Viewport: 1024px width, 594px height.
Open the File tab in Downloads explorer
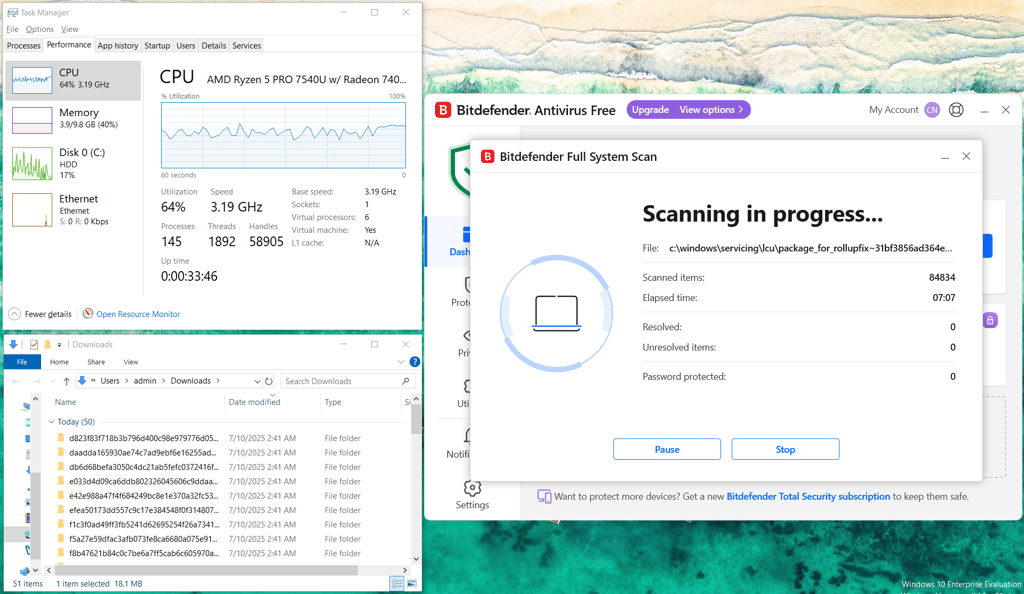click(x=22, y=362)
